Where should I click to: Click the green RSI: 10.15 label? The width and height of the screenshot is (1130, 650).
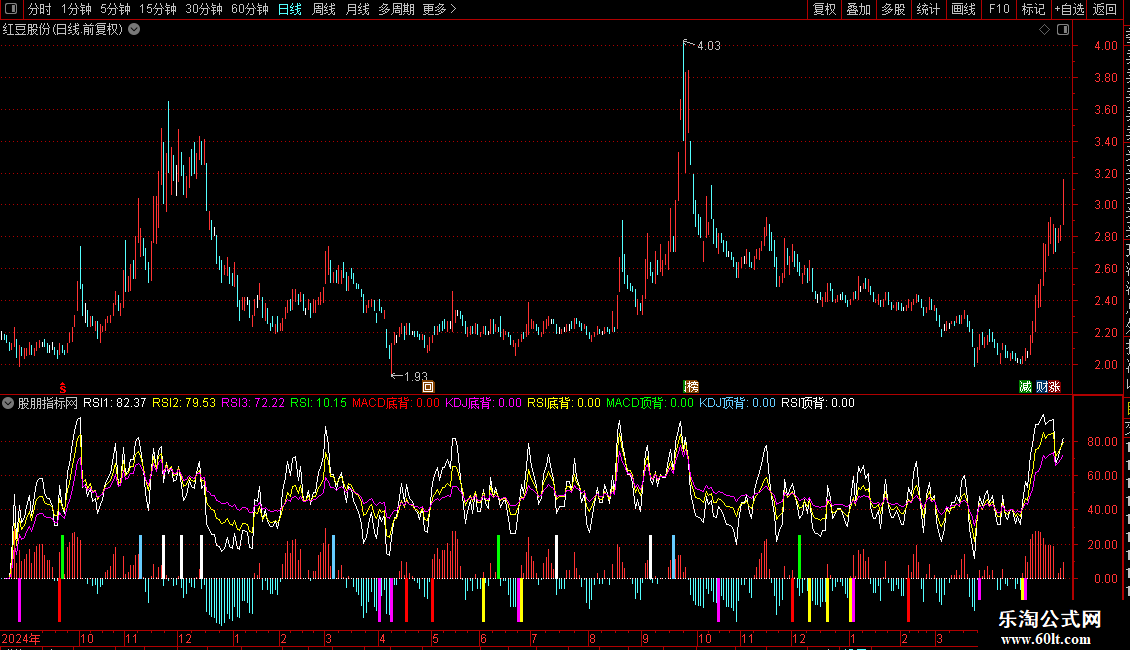tap(319, 403)
